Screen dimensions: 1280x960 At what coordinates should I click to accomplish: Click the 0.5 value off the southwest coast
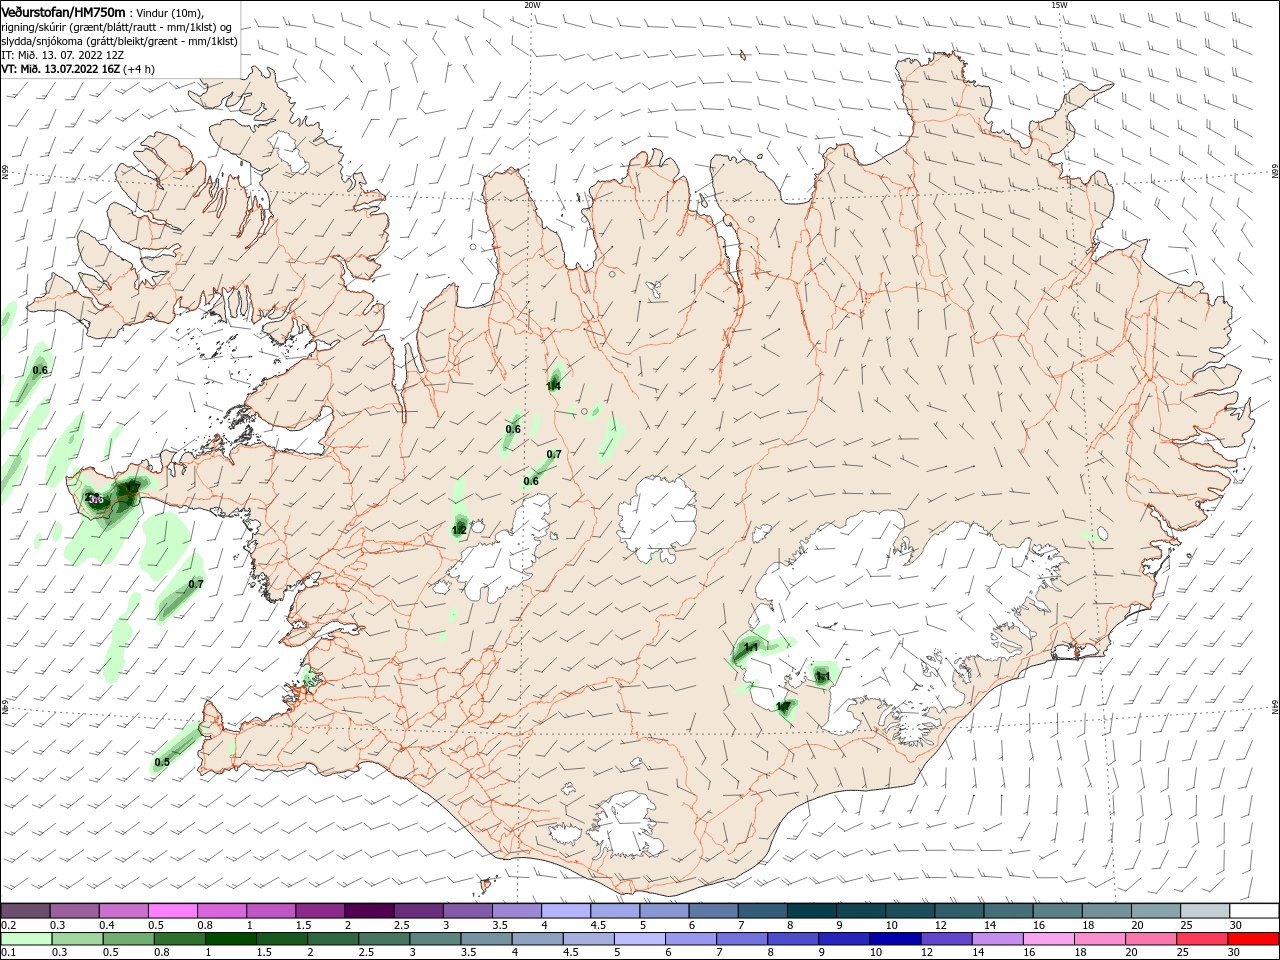point(162,763)
